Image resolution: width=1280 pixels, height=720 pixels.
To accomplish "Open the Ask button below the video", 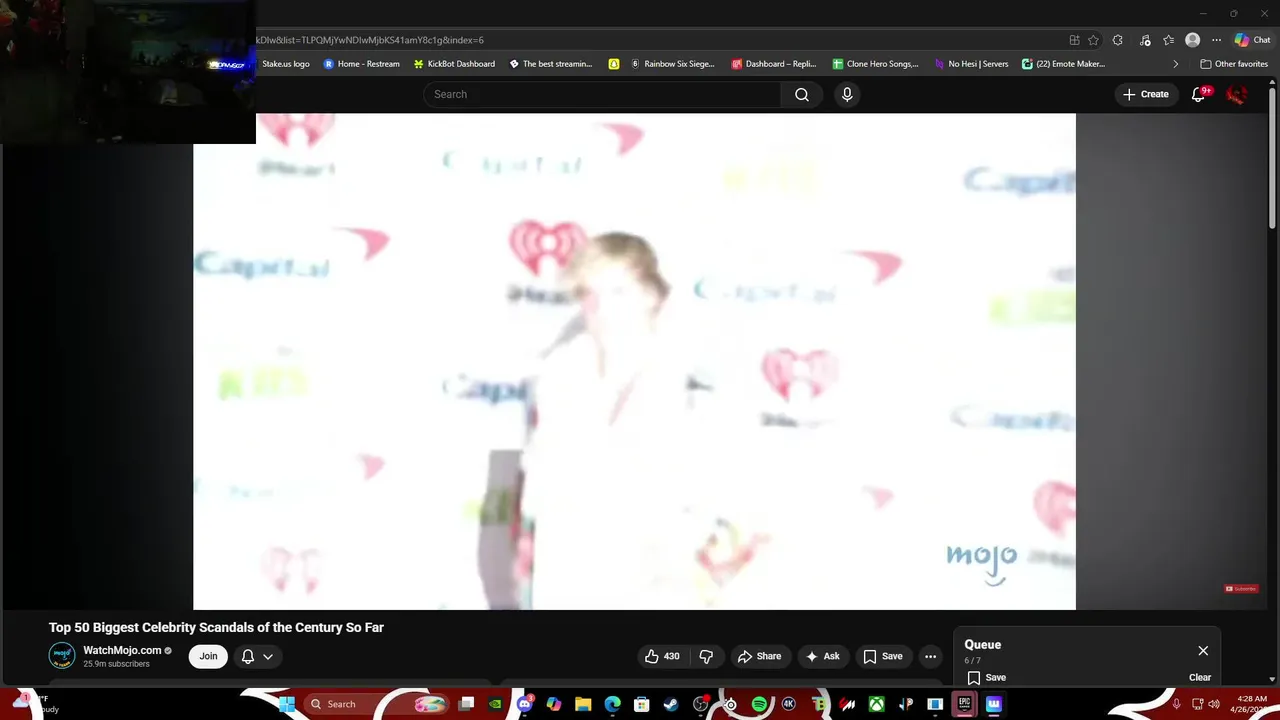I will point(823,656).
